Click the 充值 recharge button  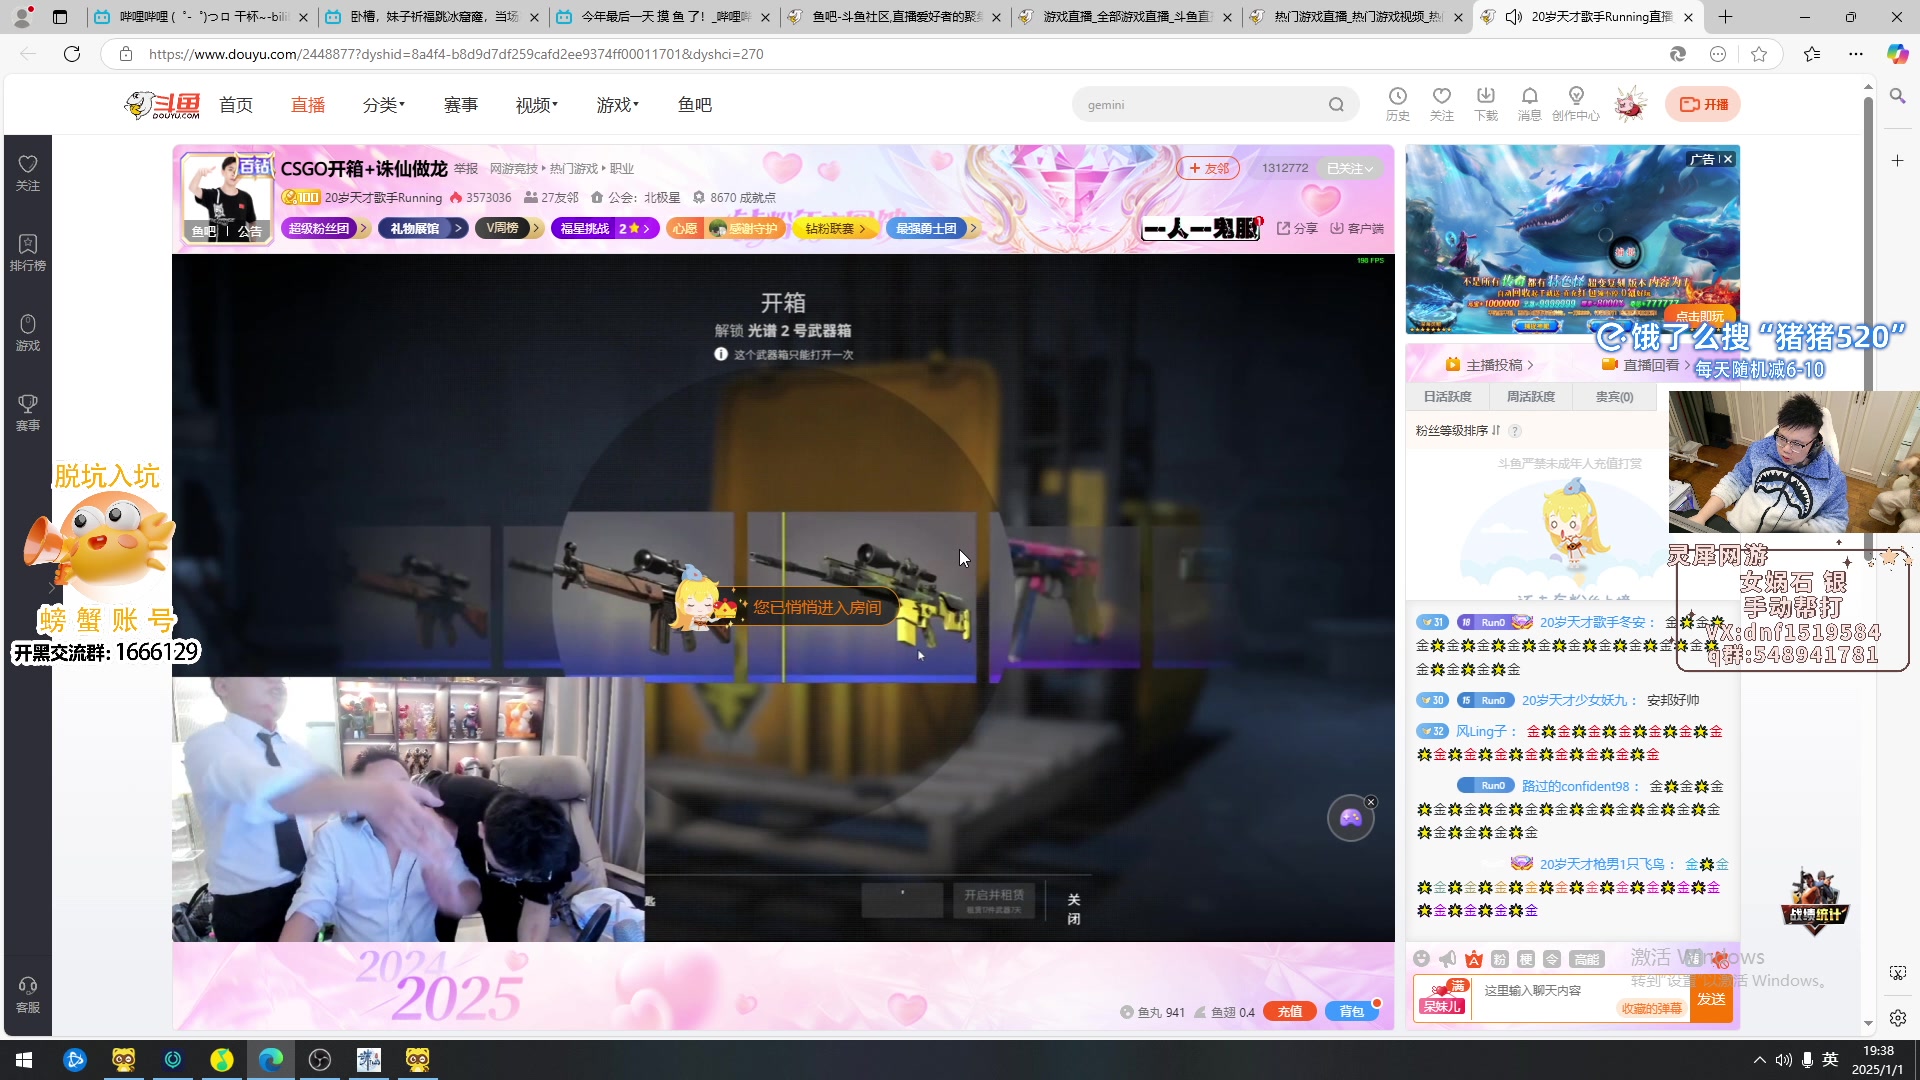click(x=1289, y=1012)
